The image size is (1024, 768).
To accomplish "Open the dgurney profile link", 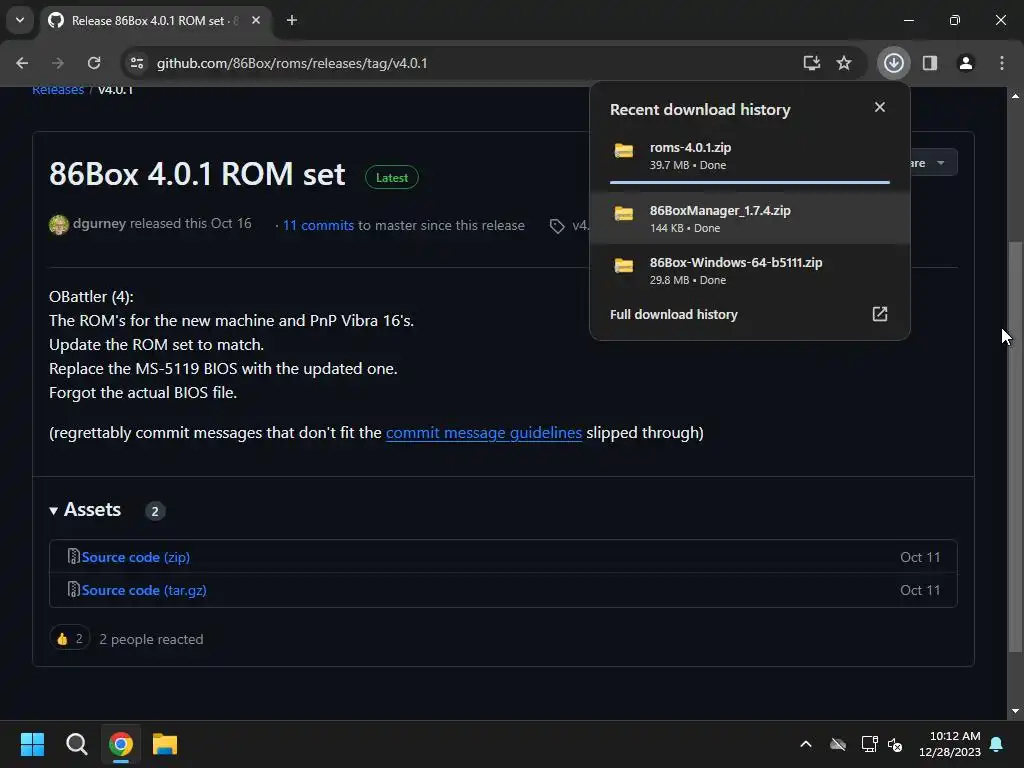I will click(99, 223).
